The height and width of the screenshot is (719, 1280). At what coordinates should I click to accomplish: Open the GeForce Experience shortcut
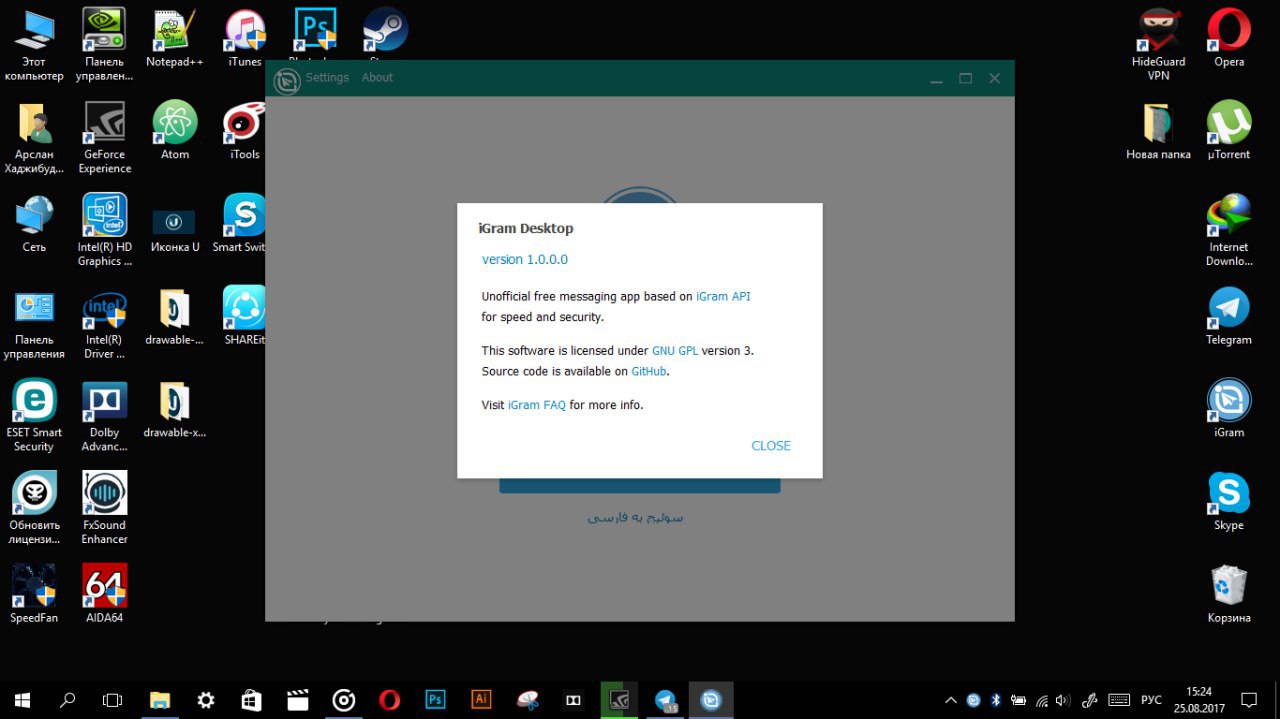click(x=105, y=138)
